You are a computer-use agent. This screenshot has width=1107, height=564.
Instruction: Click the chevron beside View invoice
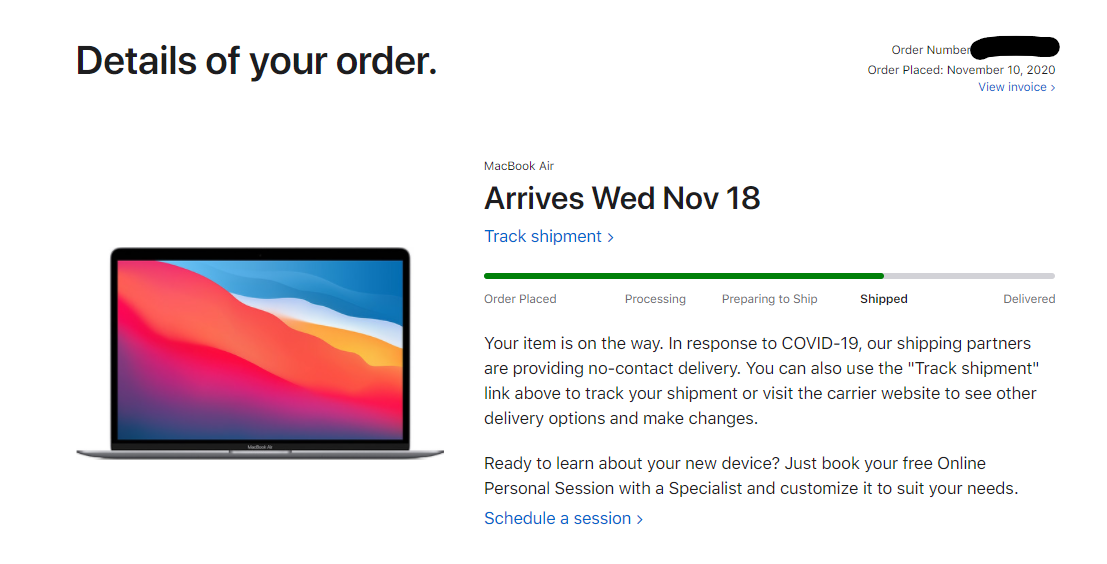point(1053,88)
